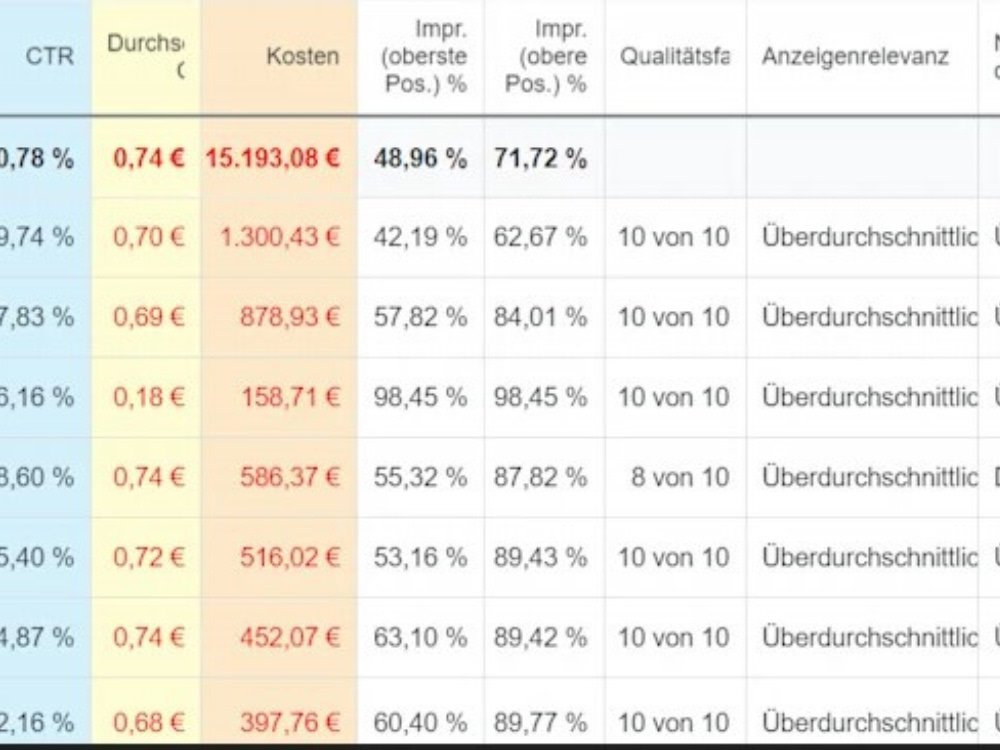Click the 98,45 % oberste Pos. cell
Image resolution: width=1000 pixels, height=750 pixels.
tap(420, 397)
